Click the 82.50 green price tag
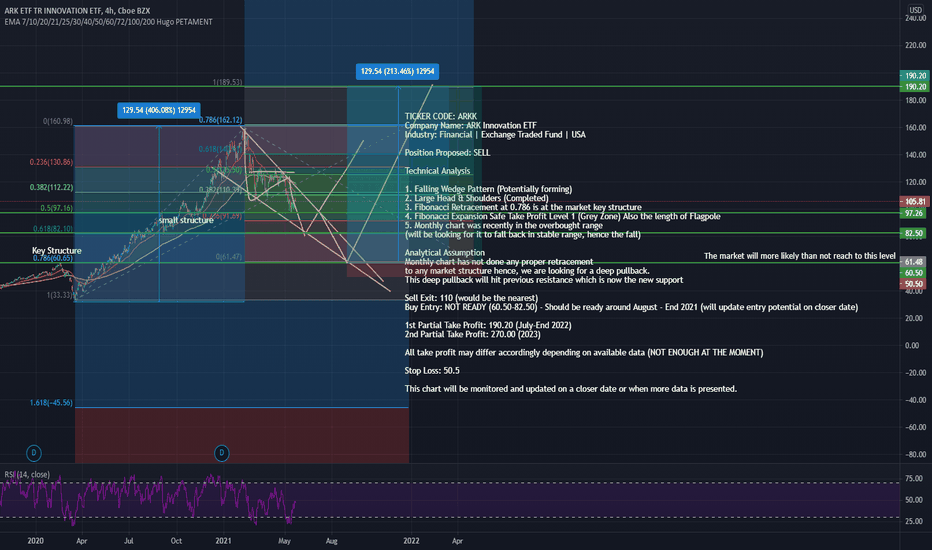The width and height of the screenshot is (932, 550). [x=914, y=234]
